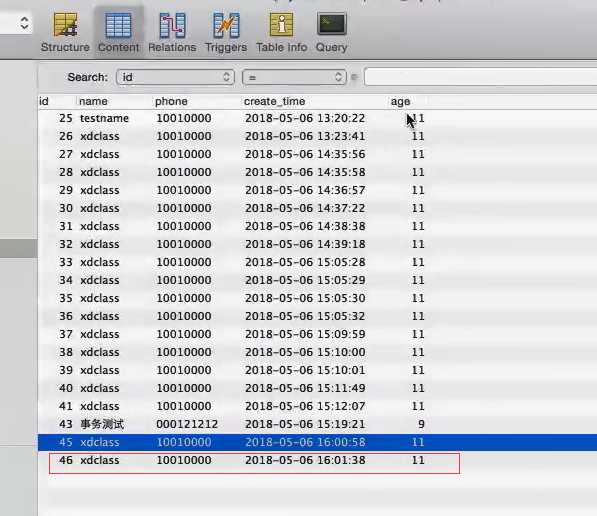
Task: Sort by the create_time column header
Action: click(x=275, y=101)
